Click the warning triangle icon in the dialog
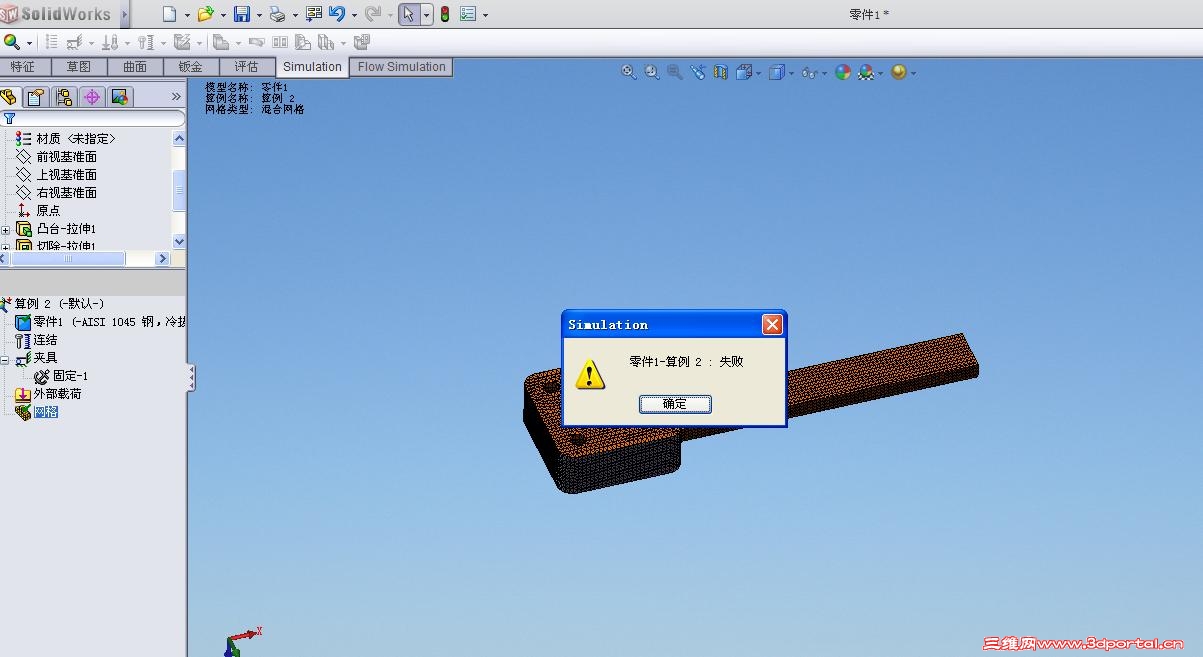1203x657 pixels. [x=590, y=374]
